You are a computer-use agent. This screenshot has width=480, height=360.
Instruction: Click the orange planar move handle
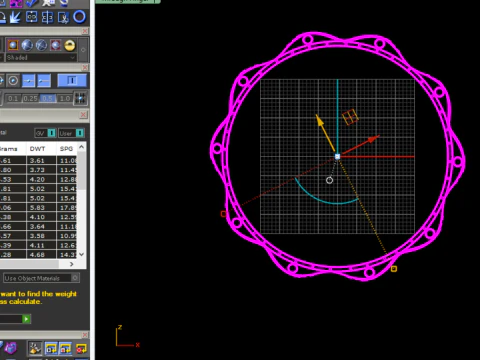pos(350,117)
